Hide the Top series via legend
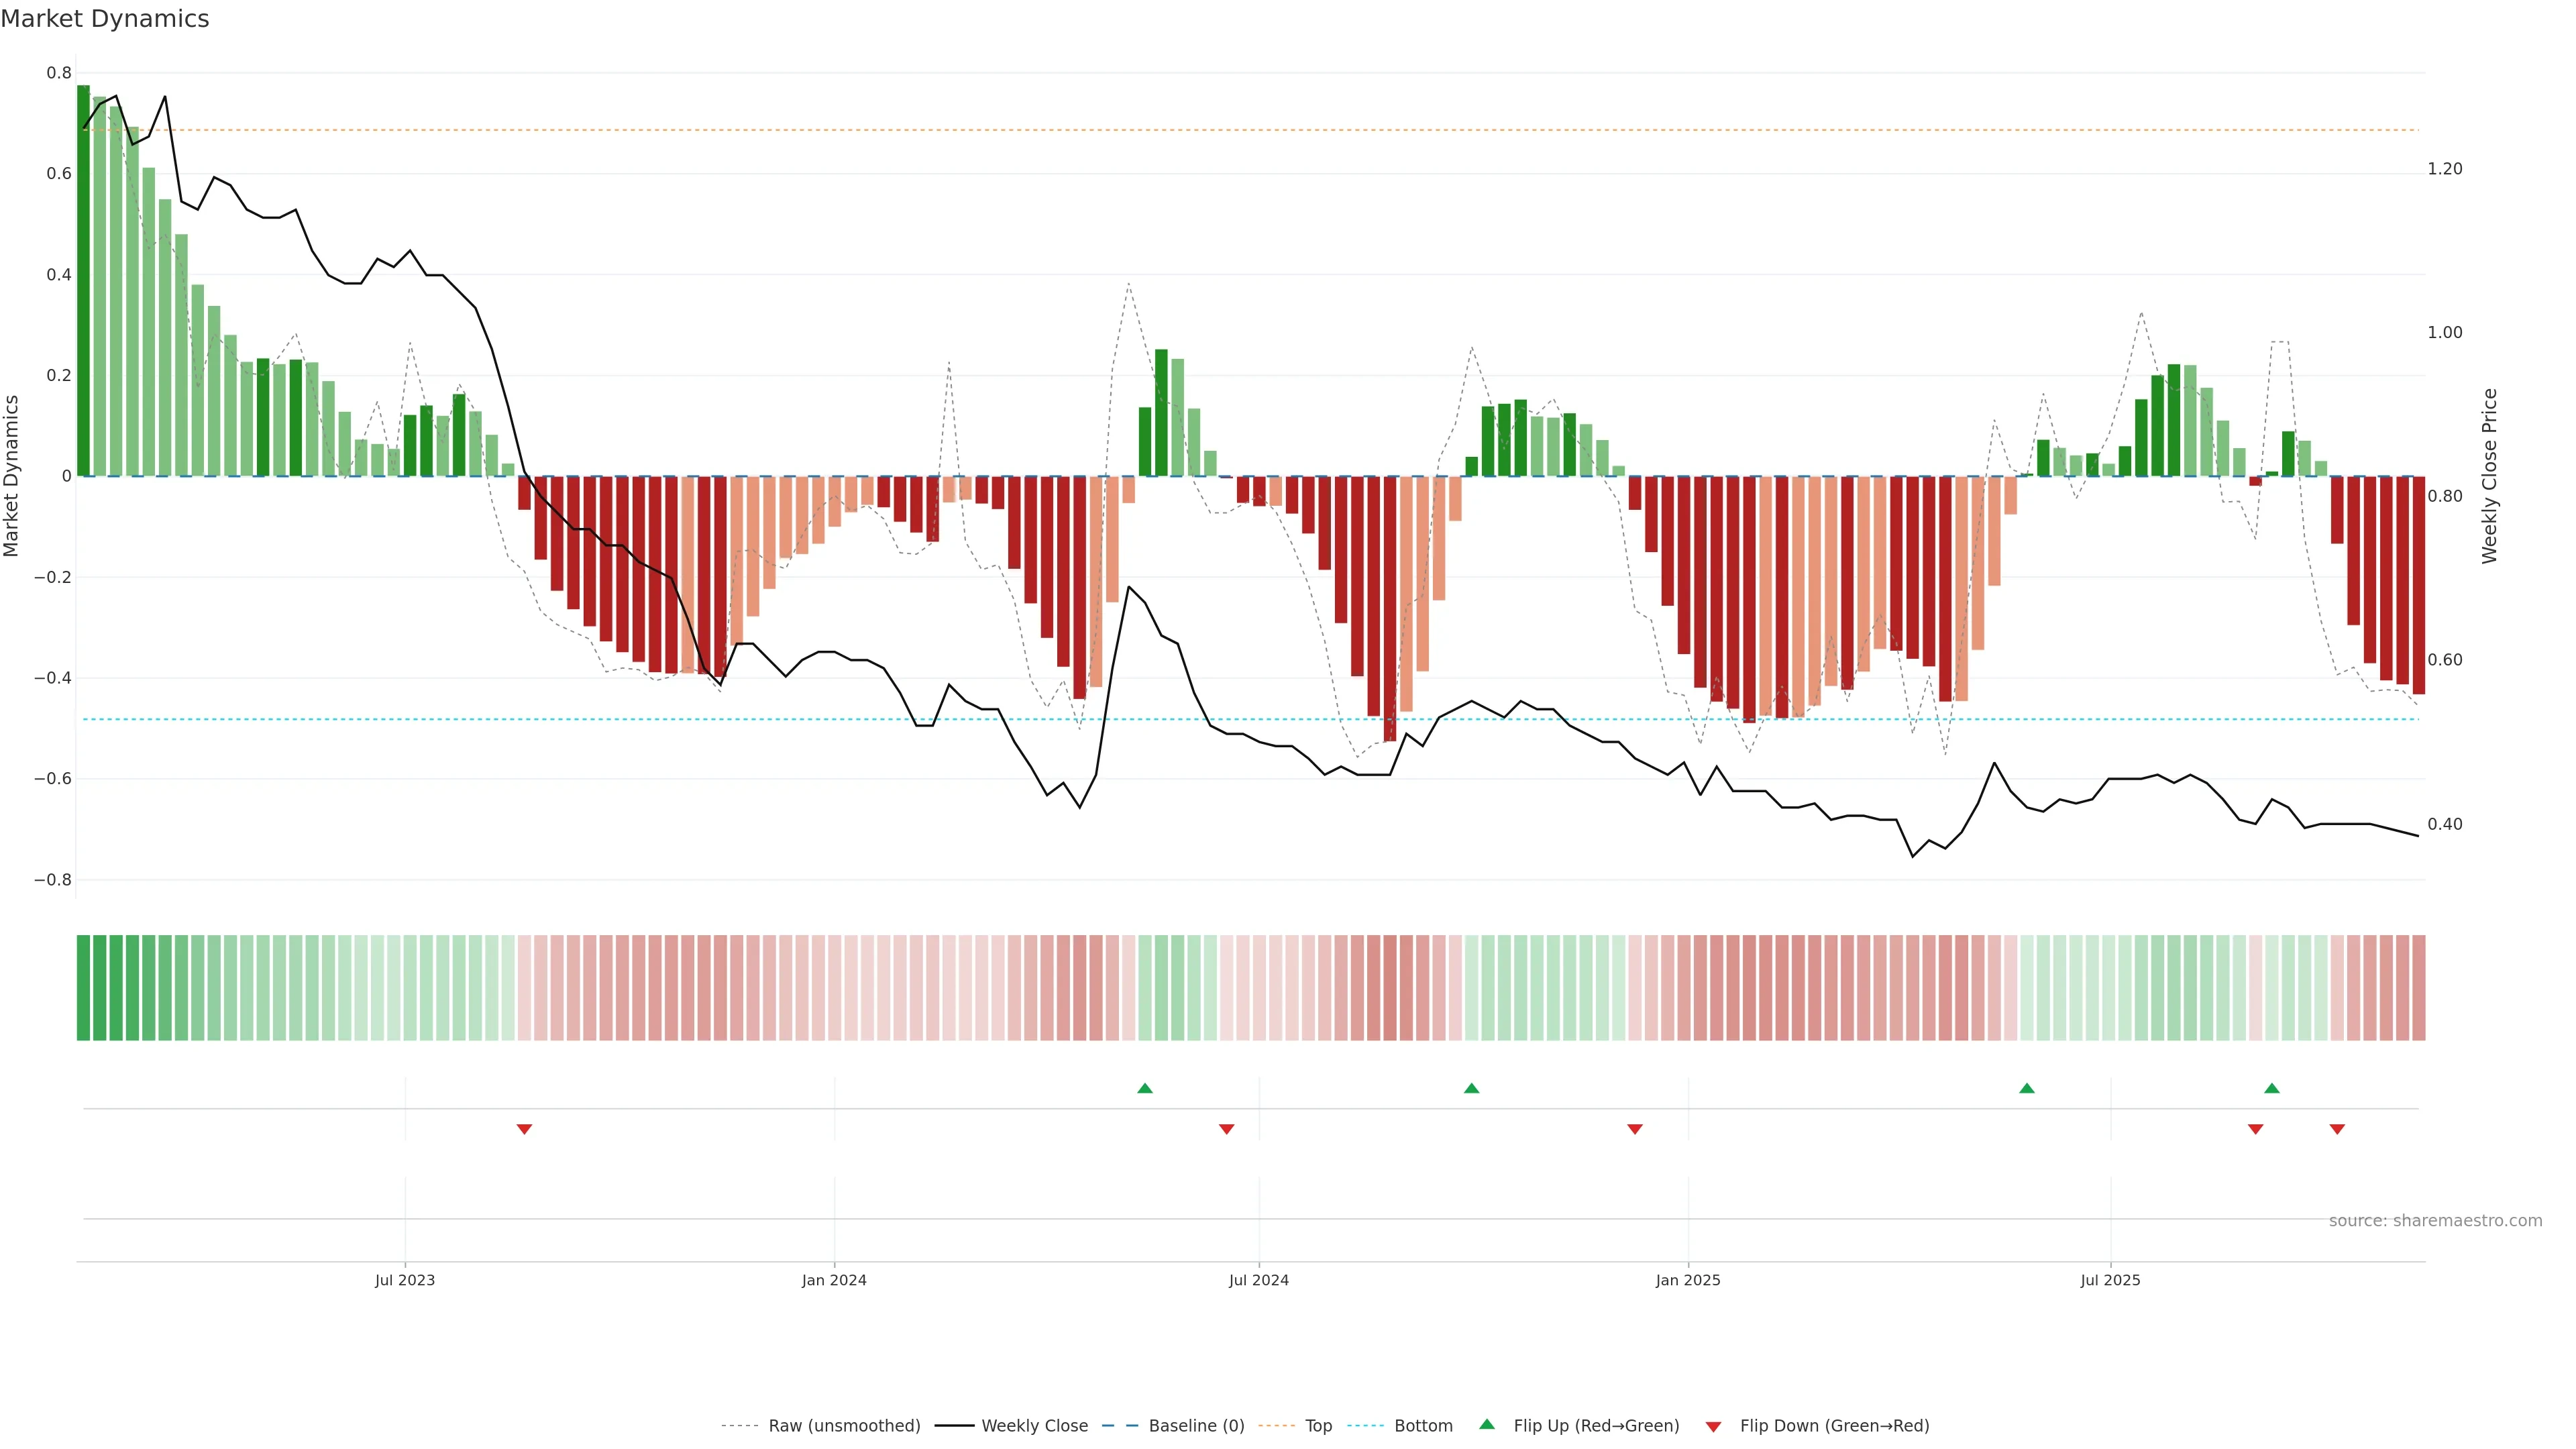This screenshot has height=1449, width=2576. pos(1318,1426)
